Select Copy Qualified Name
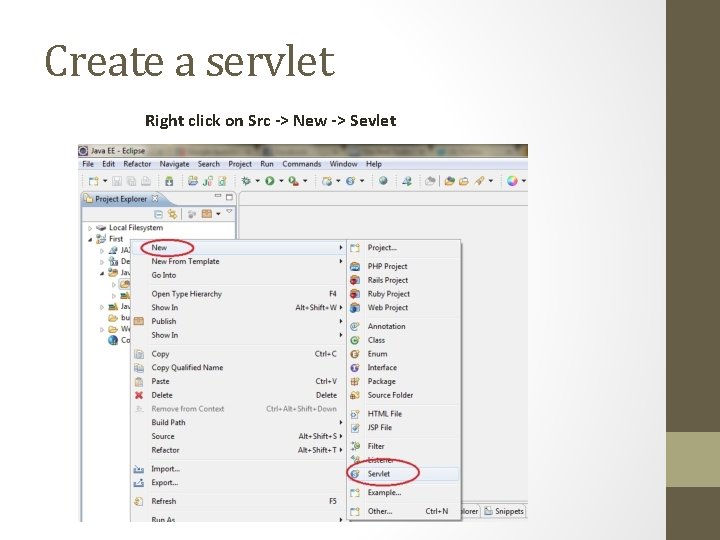Viewport: 720px width, 540px height. 238,367
